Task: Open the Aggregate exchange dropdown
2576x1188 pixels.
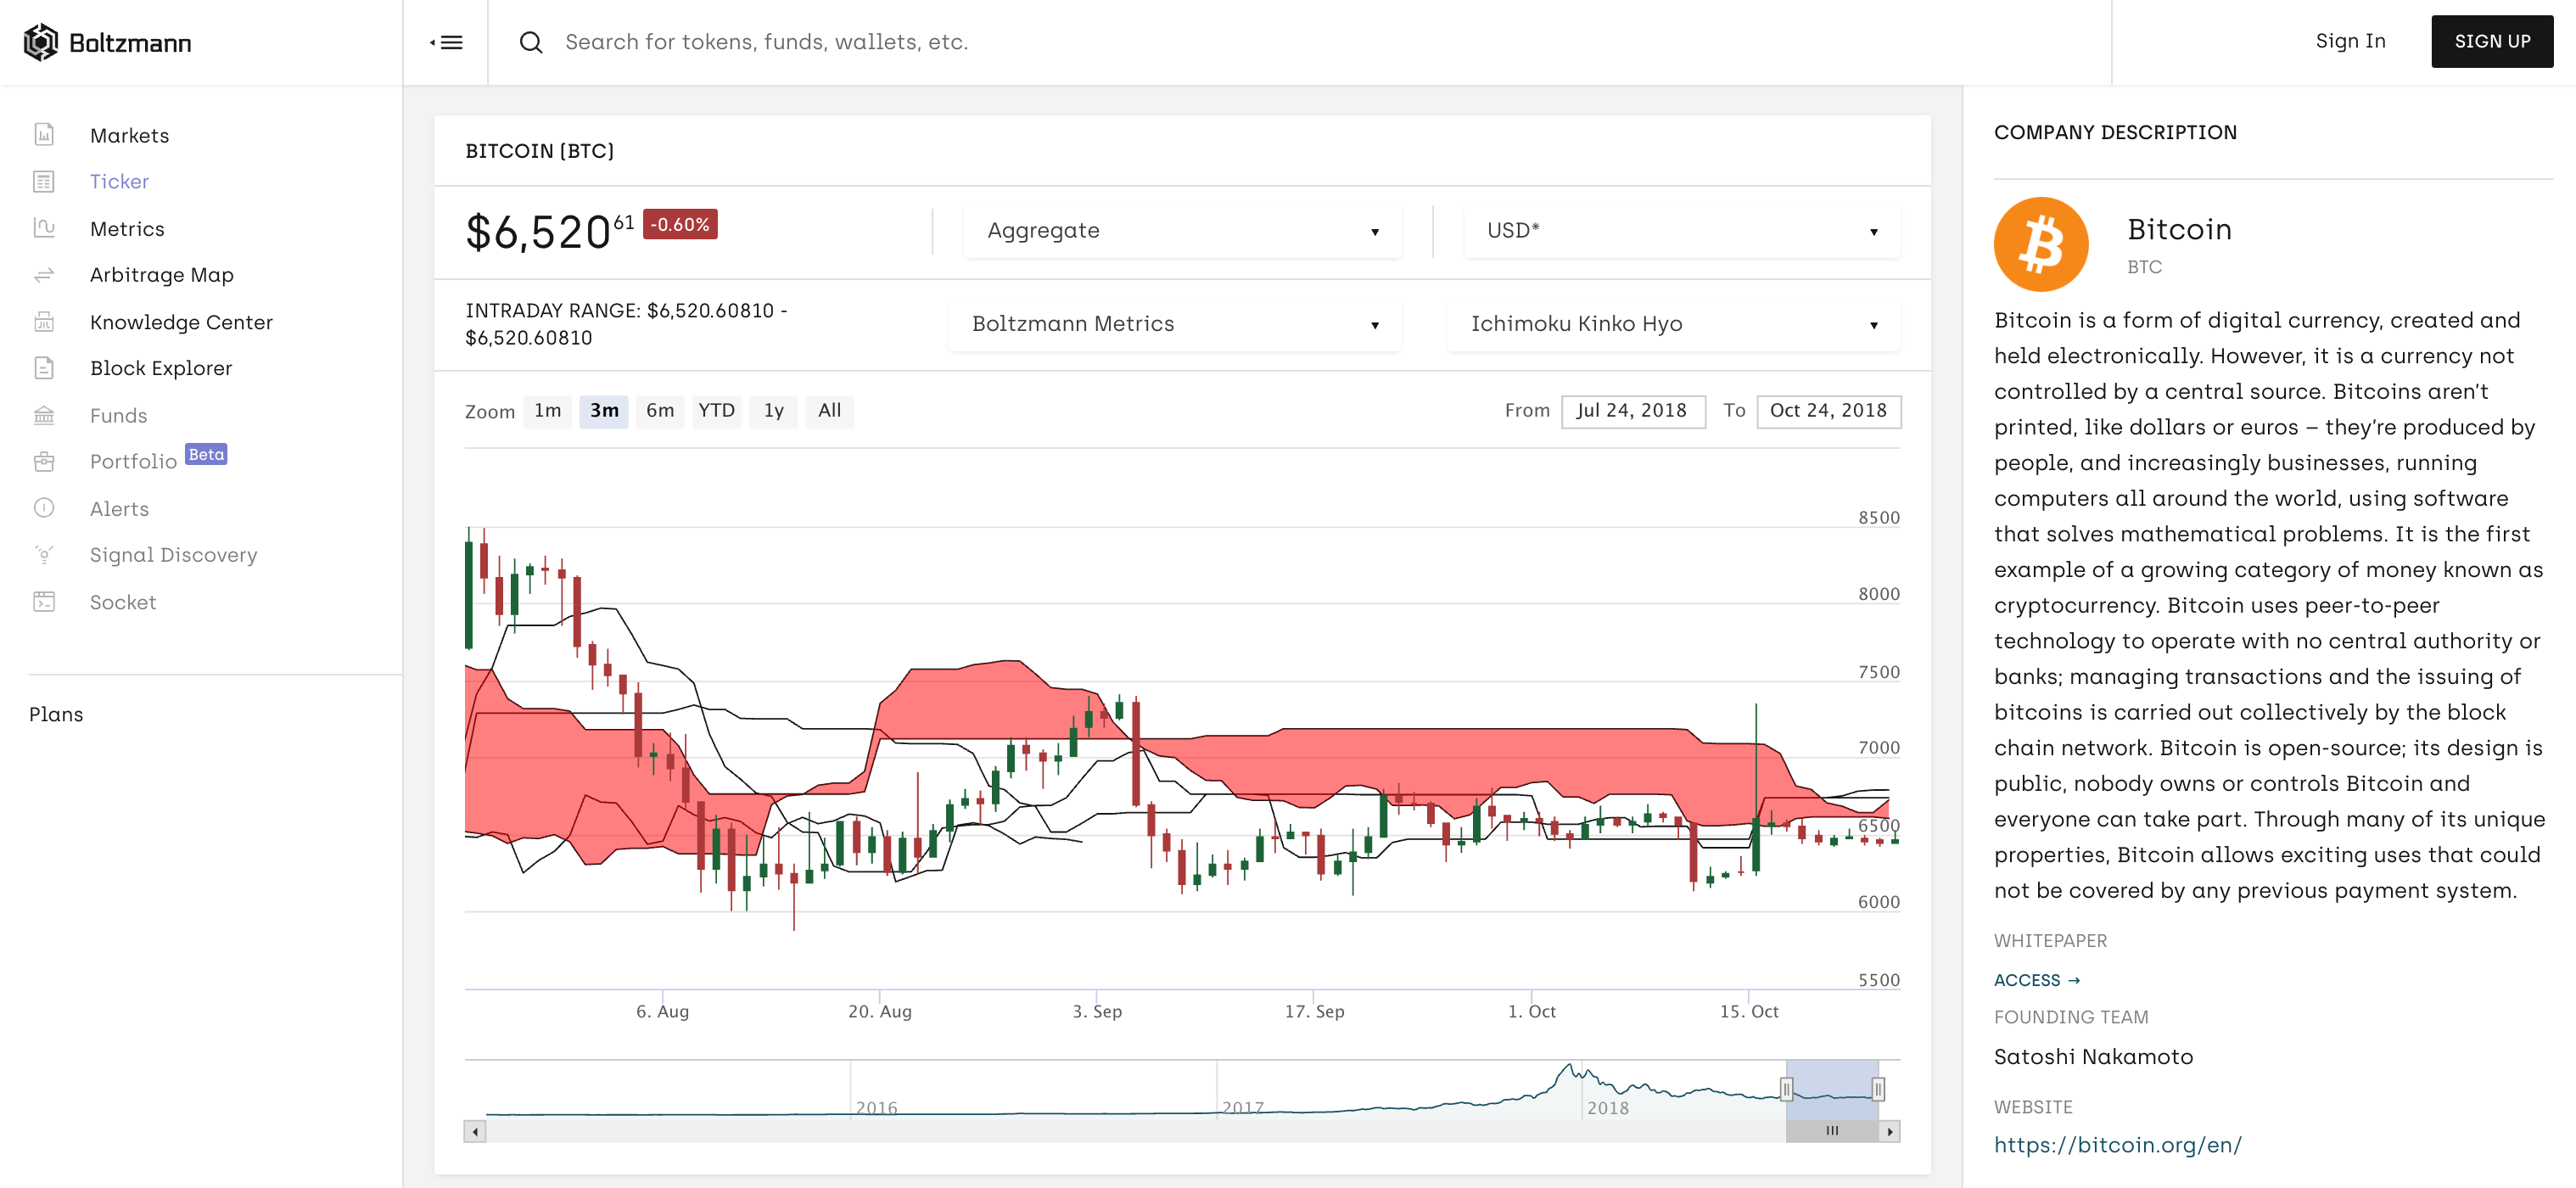Action: point(1181,231)
